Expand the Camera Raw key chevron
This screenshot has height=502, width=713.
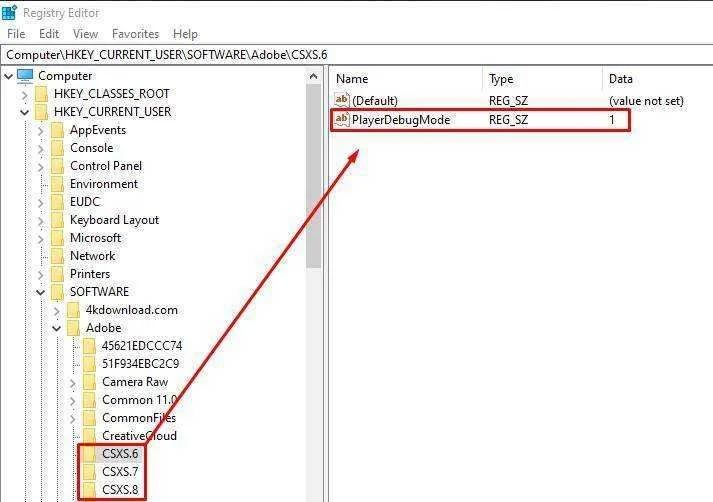click(73, 383)
